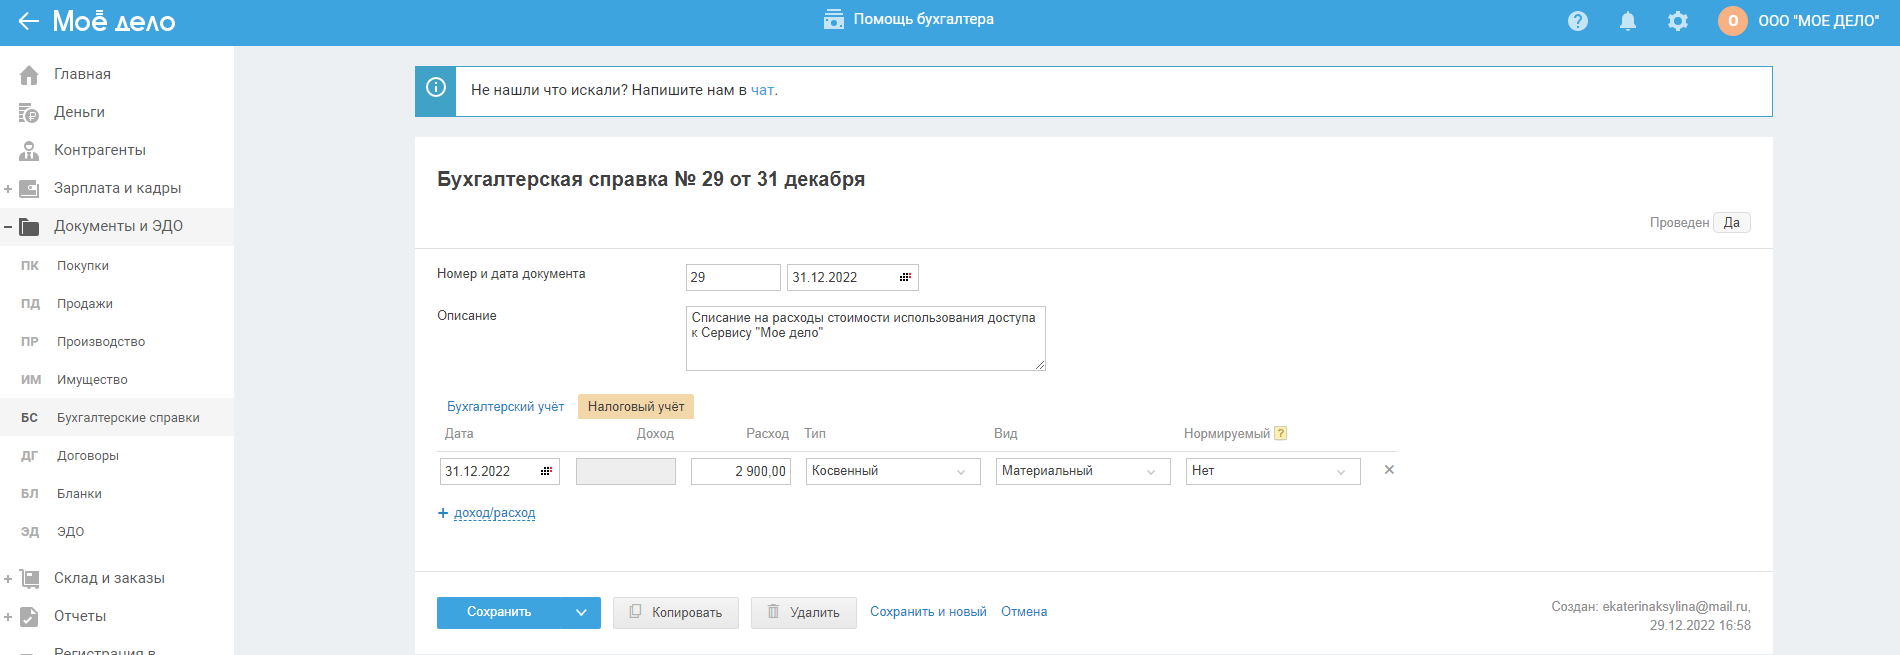
Task: Click the Зарплата и кадры wallet icon
Action: (x=29, y=189)
